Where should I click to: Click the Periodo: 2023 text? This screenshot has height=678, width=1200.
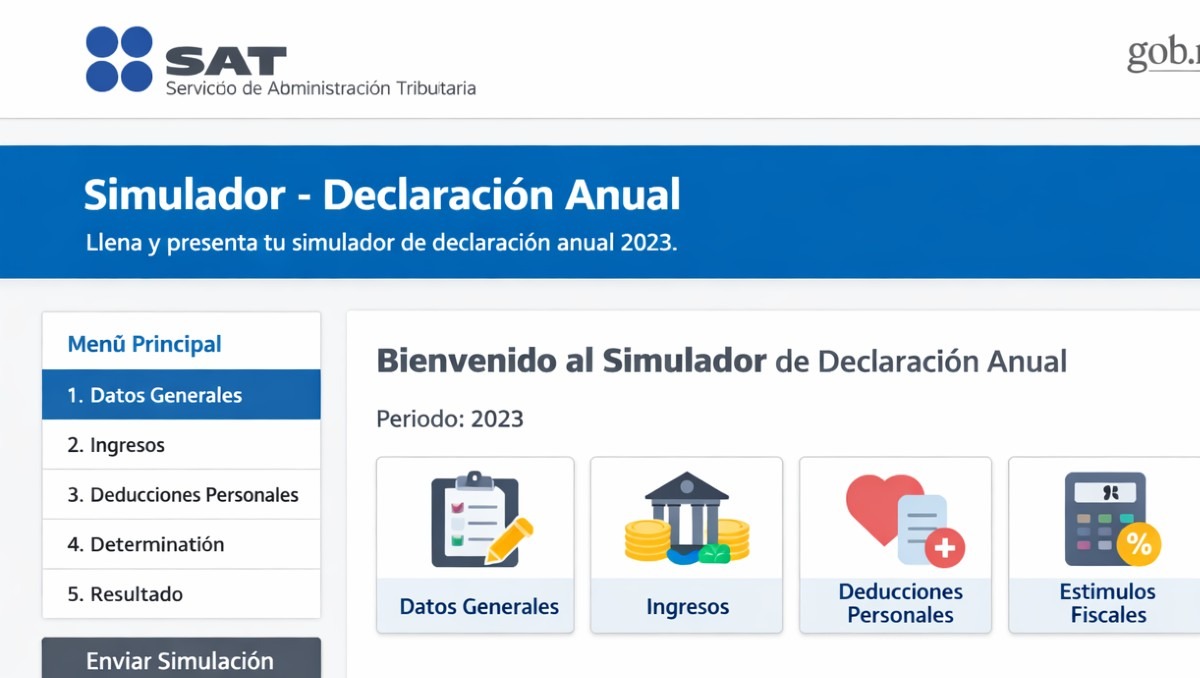tap(449, 419)
